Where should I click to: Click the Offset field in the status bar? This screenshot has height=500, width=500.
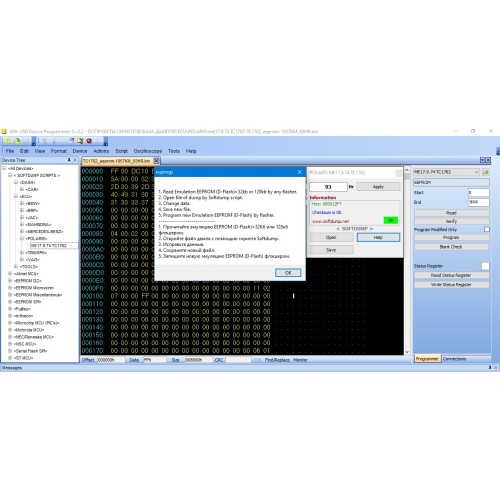(x=111, y=360)
